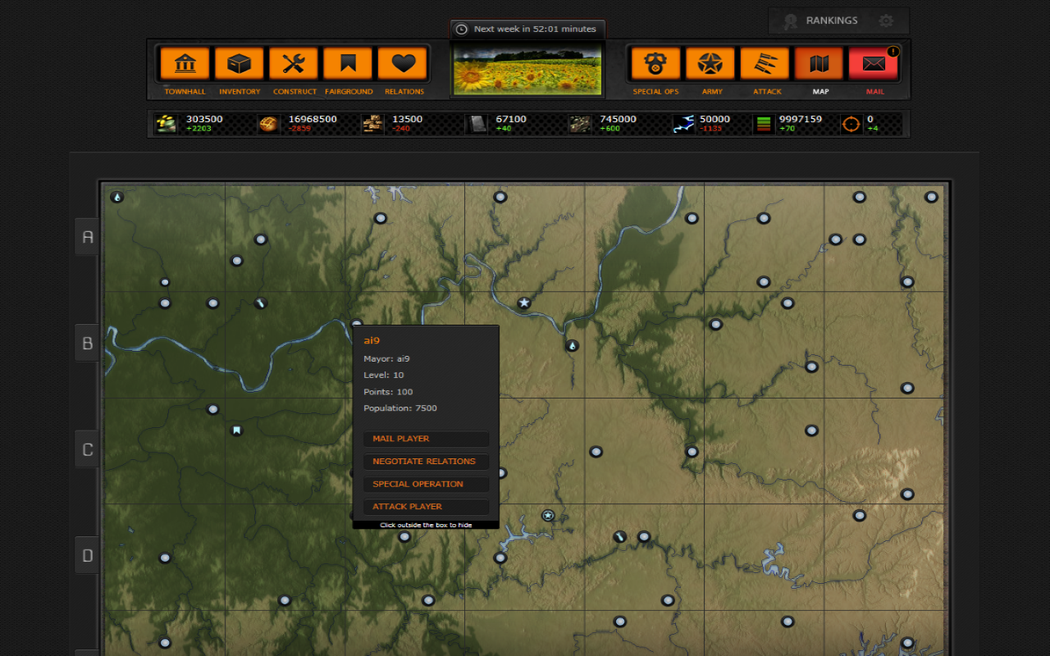Click the sunflower field thumbnail
The height and width of the screenshot is (656, 1050).
527,70
